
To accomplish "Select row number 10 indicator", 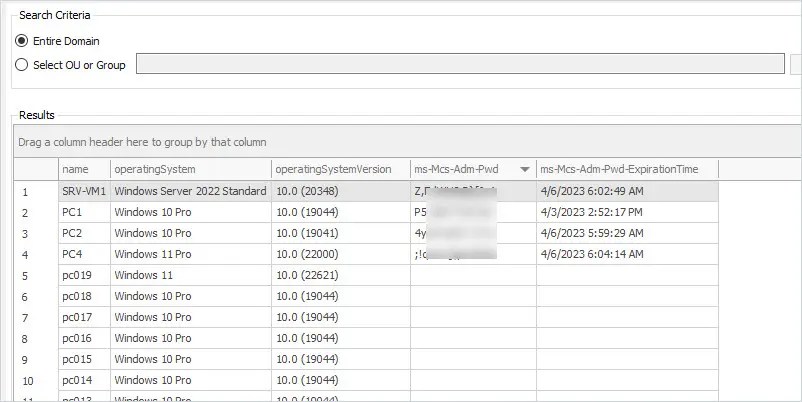I will [x=36, y=381].
